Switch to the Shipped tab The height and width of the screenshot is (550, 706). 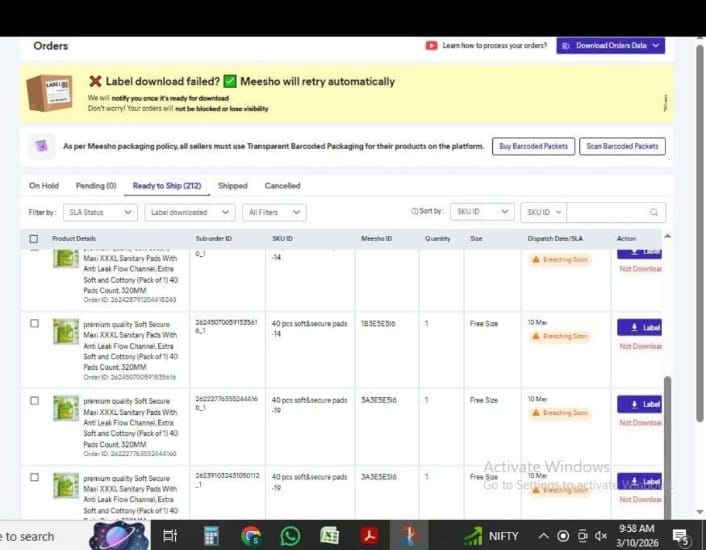coord(232,186)
